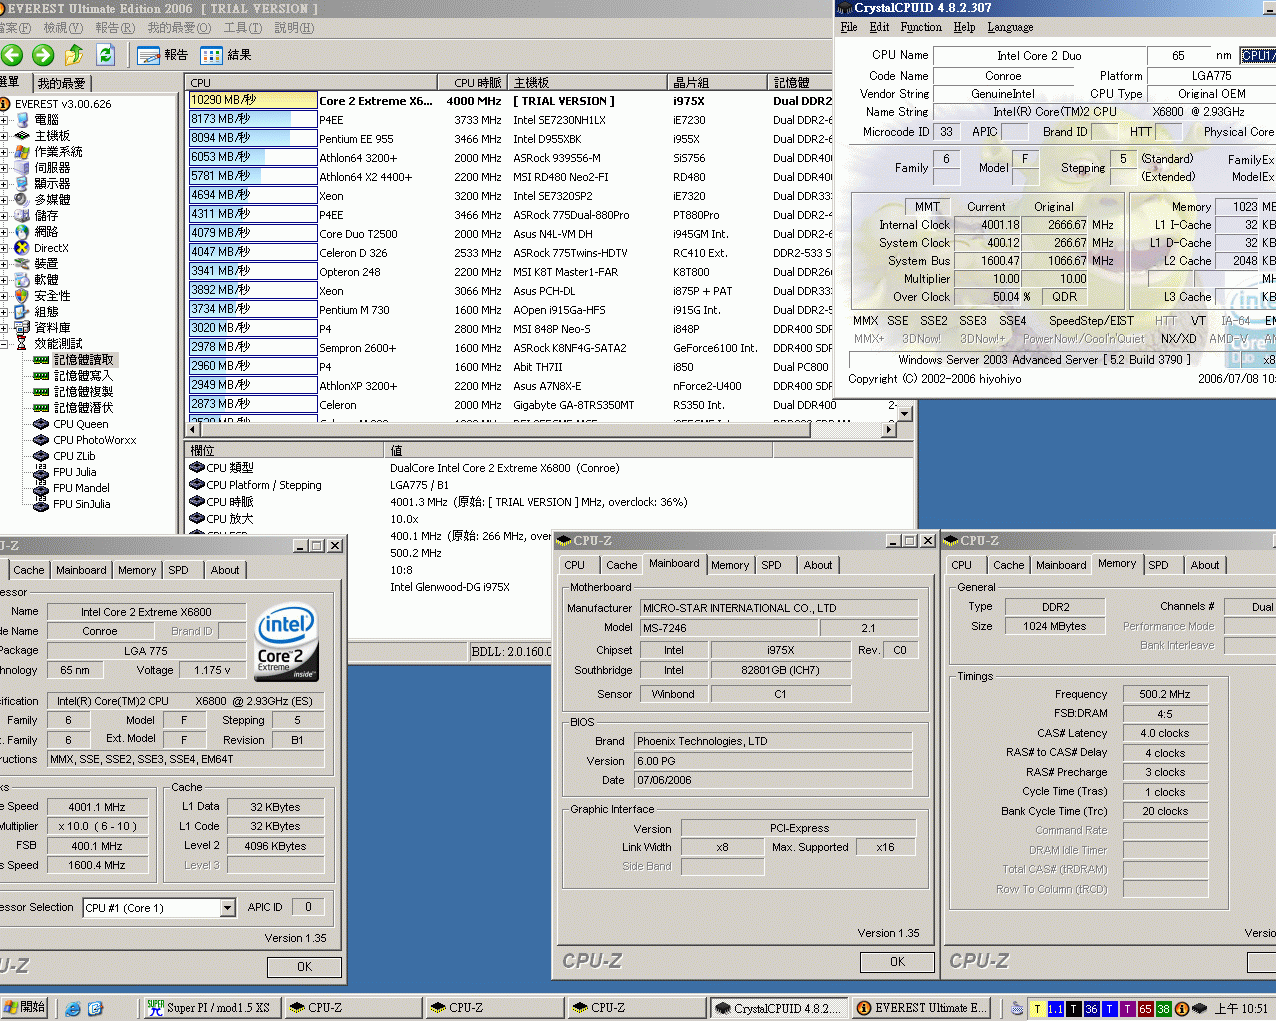The height and width of the screenshot is (1021, 1276).
Task: Open the CPU Queen benchmark
Action: pyautogui.click(x=81, y=424)
